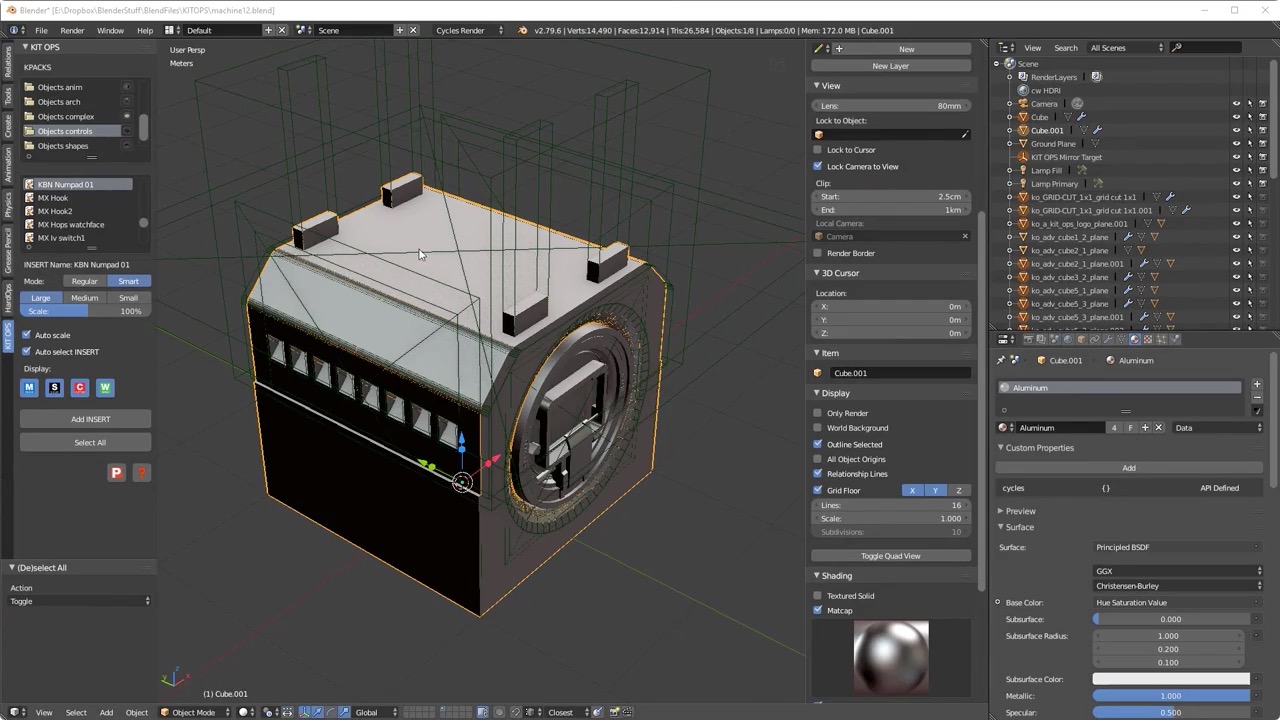The width and height of the screenshot is (1280, 720).
Task: Select the Camera item's lens icon in outliner
Action: (1077, 103)
